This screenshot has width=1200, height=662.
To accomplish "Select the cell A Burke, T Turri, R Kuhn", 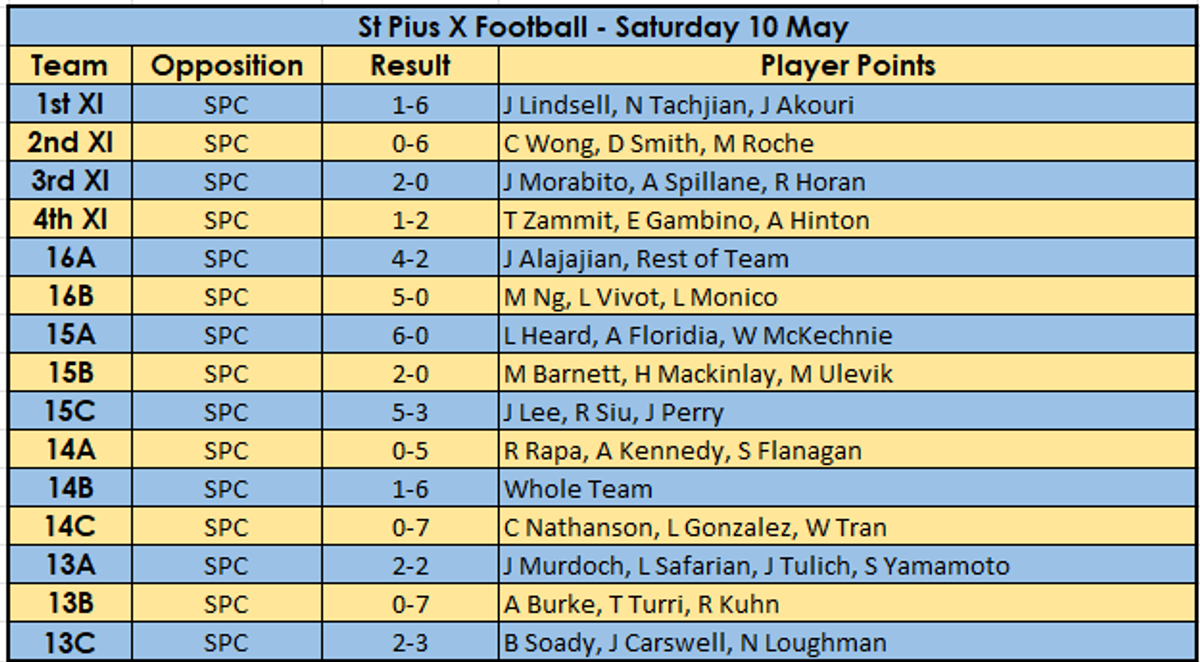I will 848,604.
